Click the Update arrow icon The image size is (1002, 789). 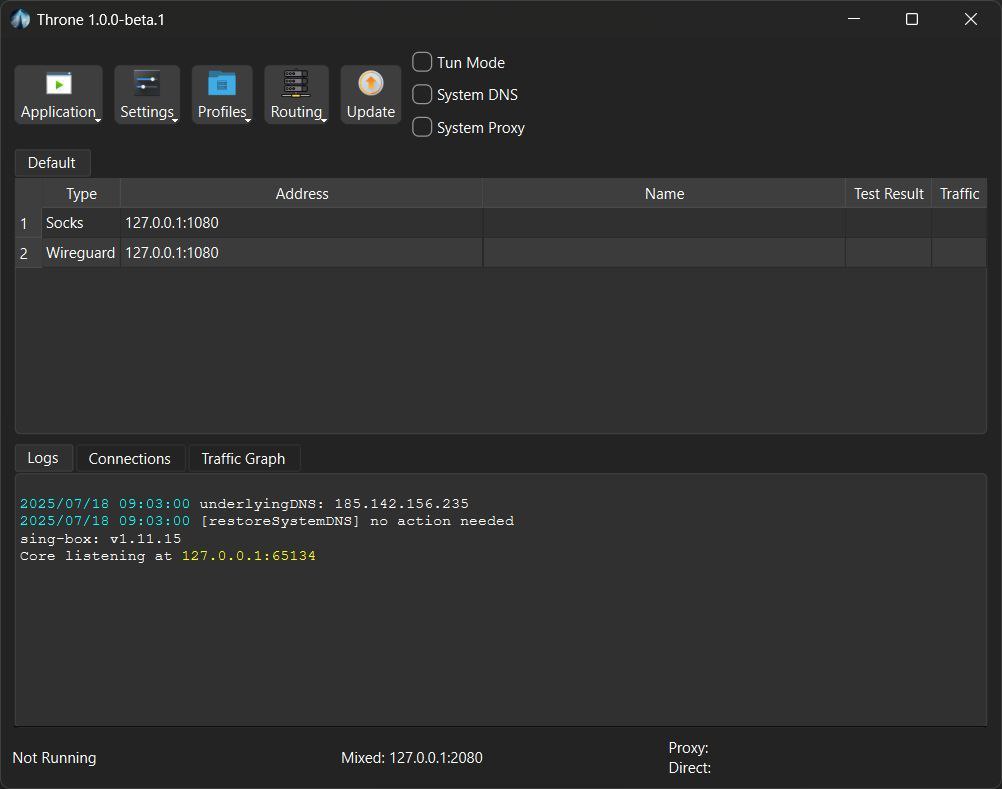coord(370,84)
